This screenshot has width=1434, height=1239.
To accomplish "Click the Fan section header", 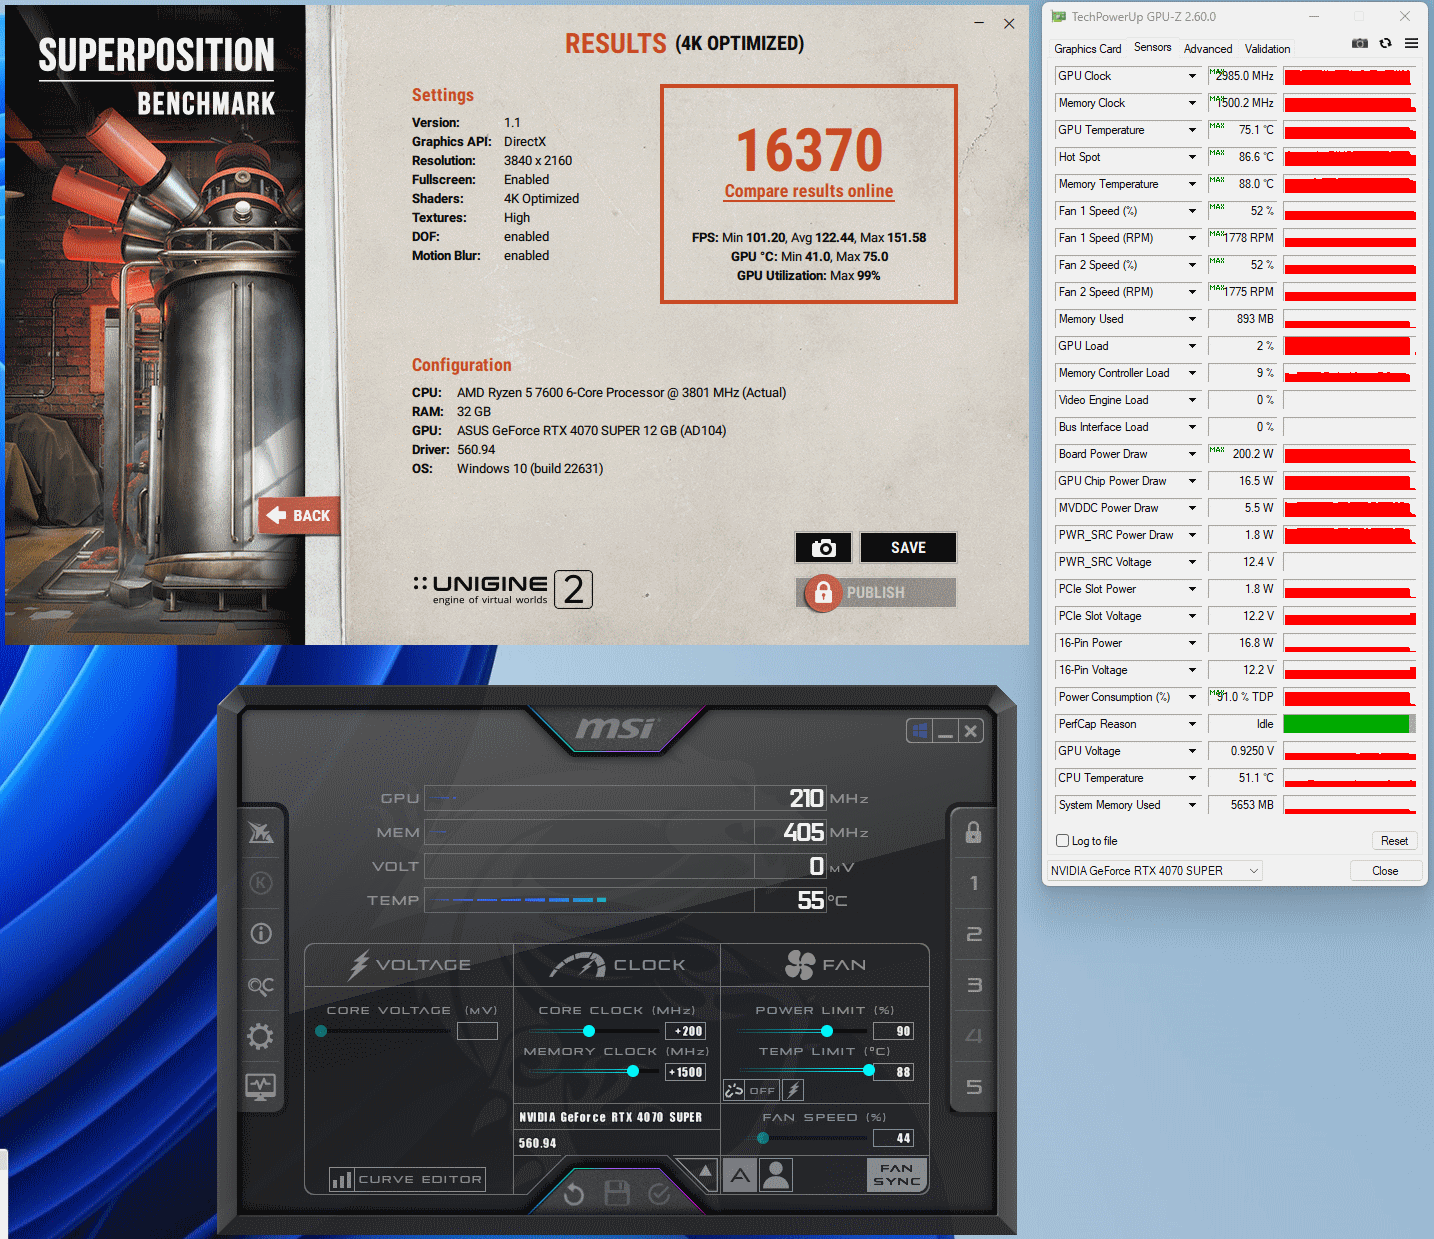I will (825, 965).
